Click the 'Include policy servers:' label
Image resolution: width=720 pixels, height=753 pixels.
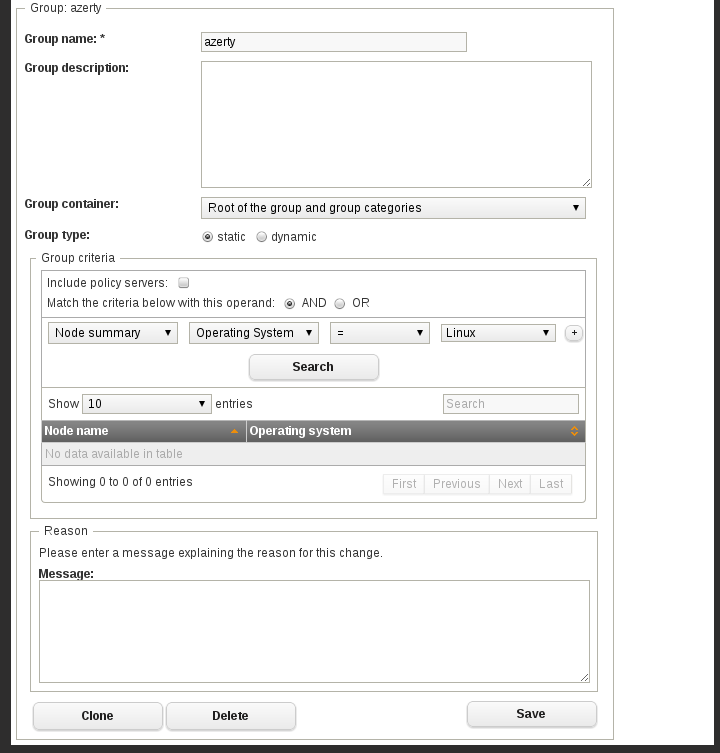107,283
